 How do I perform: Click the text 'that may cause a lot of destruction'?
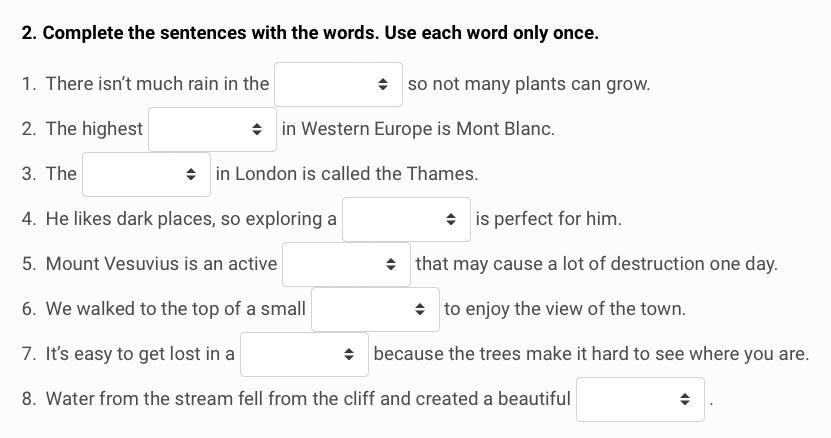click(596, 264)
